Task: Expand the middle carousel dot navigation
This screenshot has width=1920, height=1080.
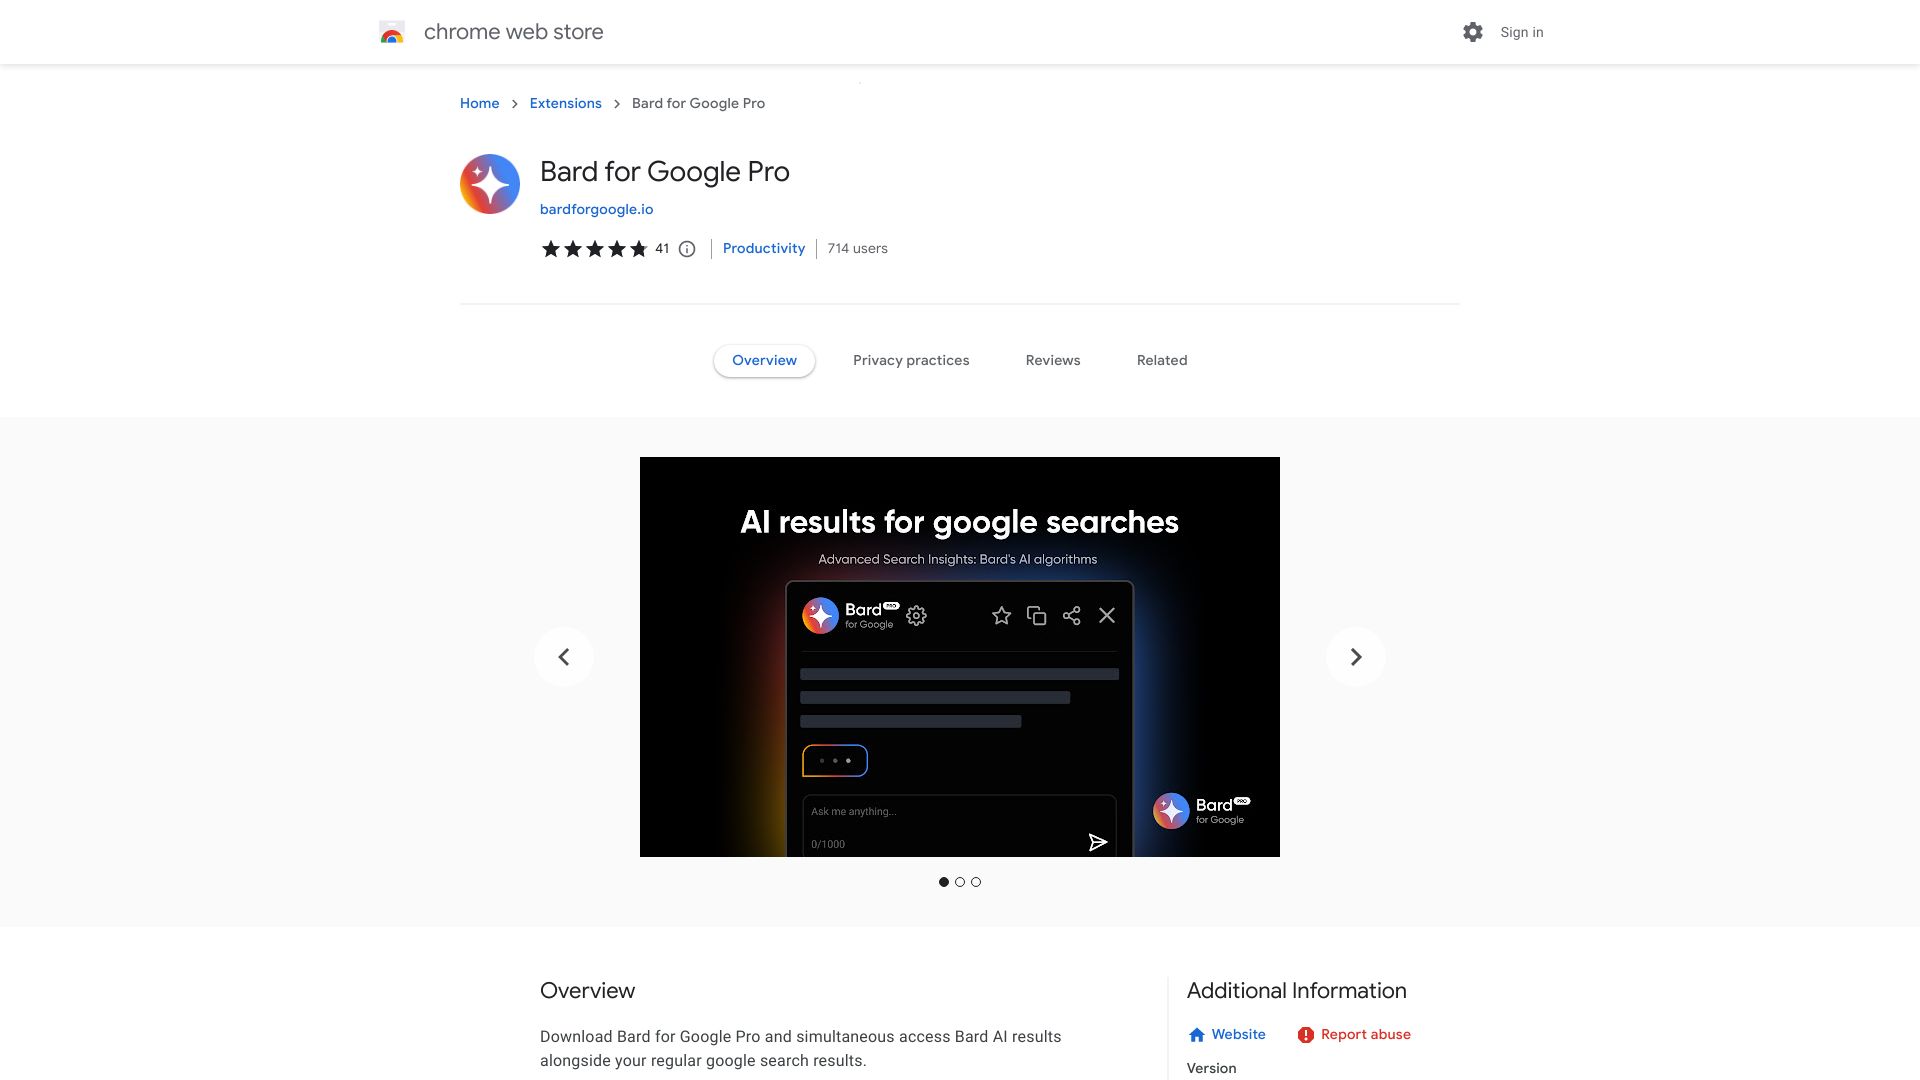Action: 960,882
